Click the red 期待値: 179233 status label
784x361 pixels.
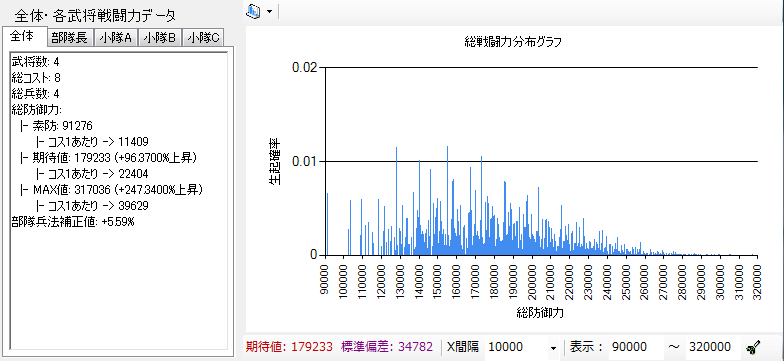[289, 347]
